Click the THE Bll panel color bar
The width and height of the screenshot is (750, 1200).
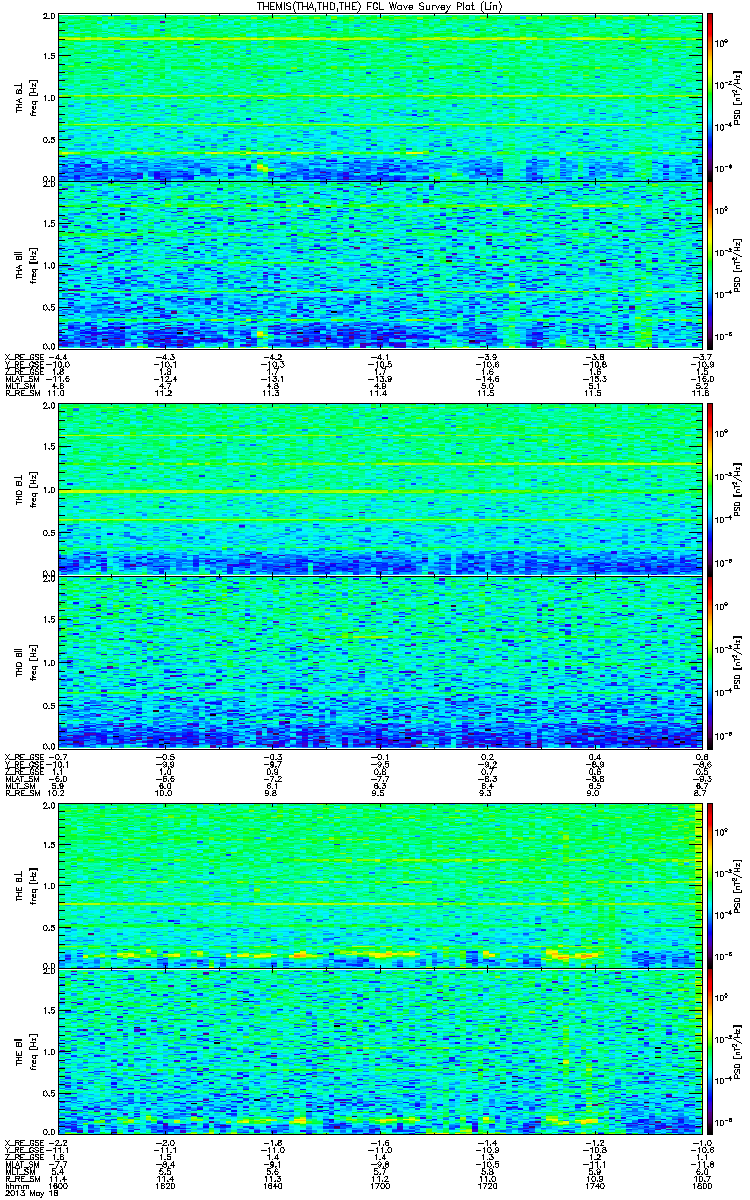point(709,1054)
